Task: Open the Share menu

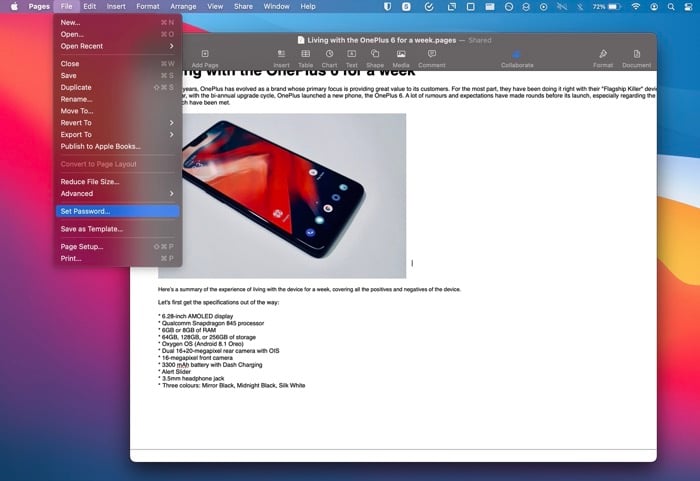Action: 243,6
